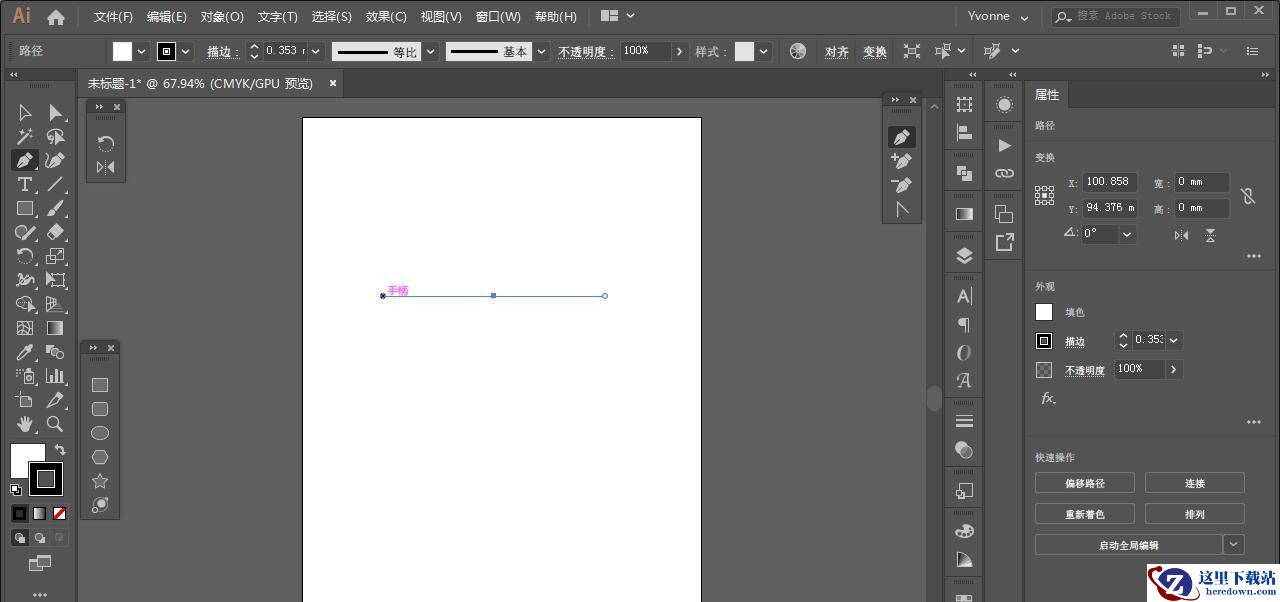
Task: Select Anchor Point convert tool in pen panel
Action: (x=902, y=209)
